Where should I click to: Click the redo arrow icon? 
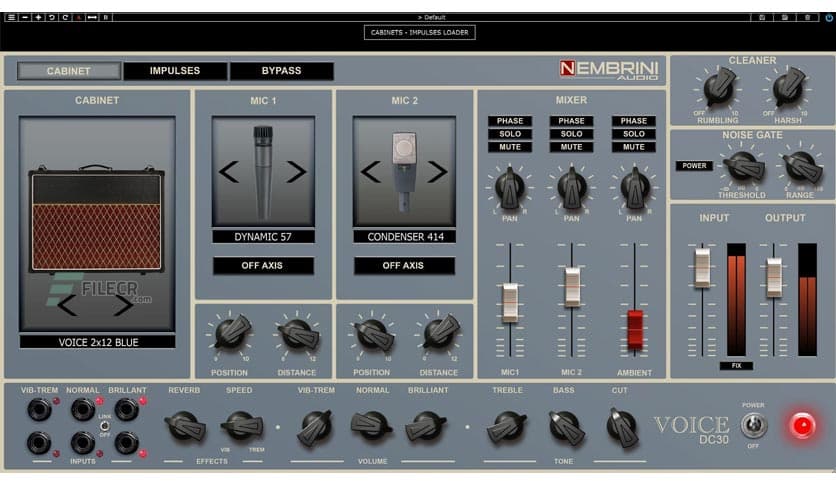(x=65, y=18)
